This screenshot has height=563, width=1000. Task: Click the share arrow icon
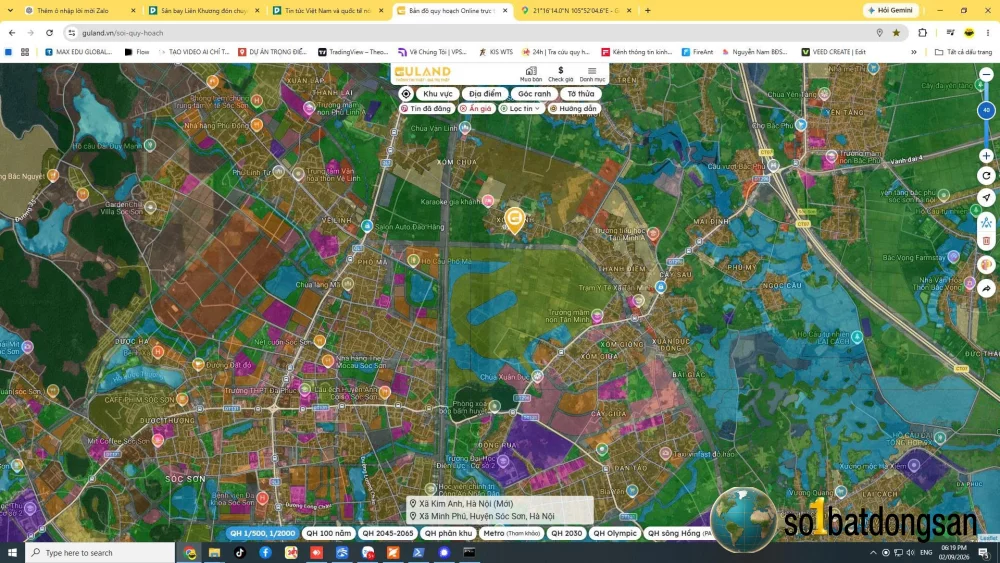click(x=986, y=288)
